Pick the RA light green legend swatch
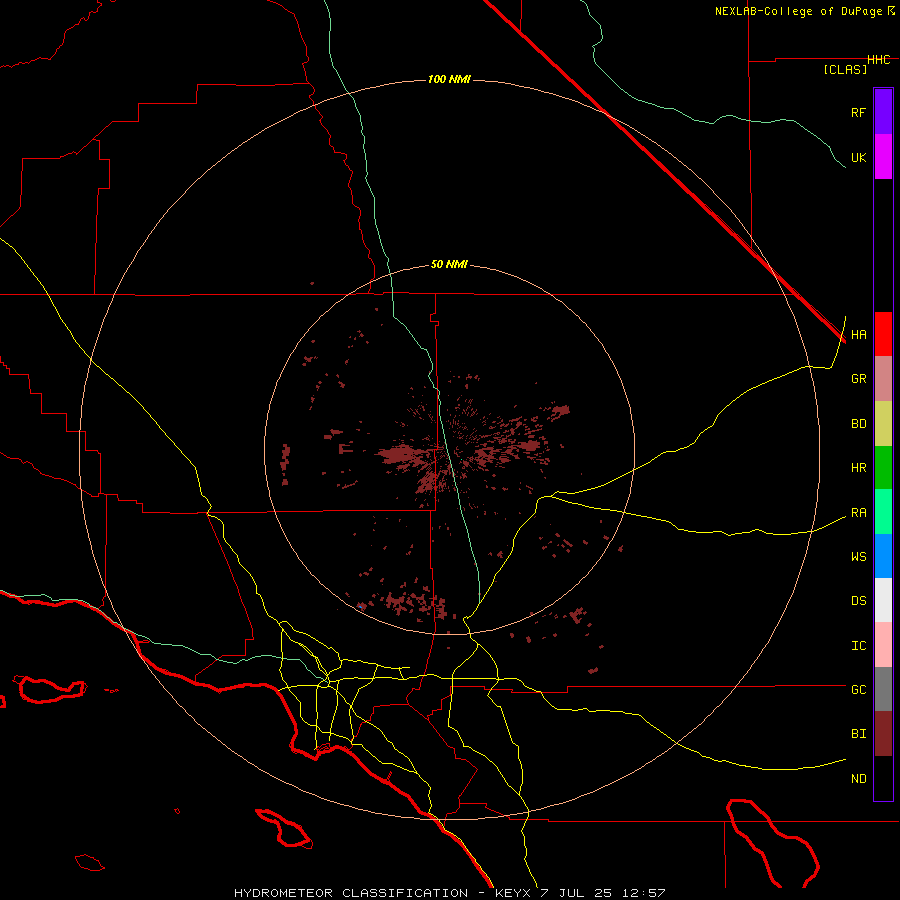 (x=883, y=512)
